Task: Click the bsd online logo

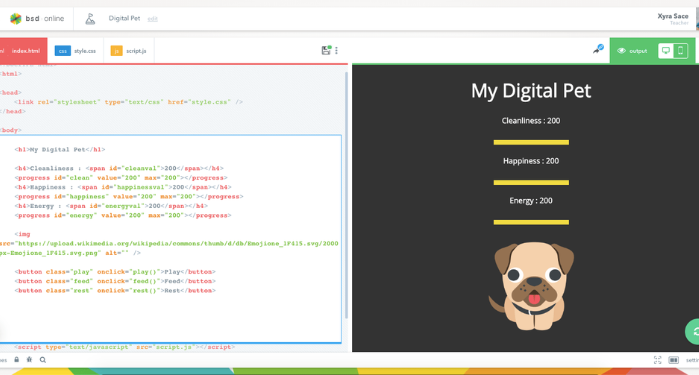Action: tap(37, 18)
